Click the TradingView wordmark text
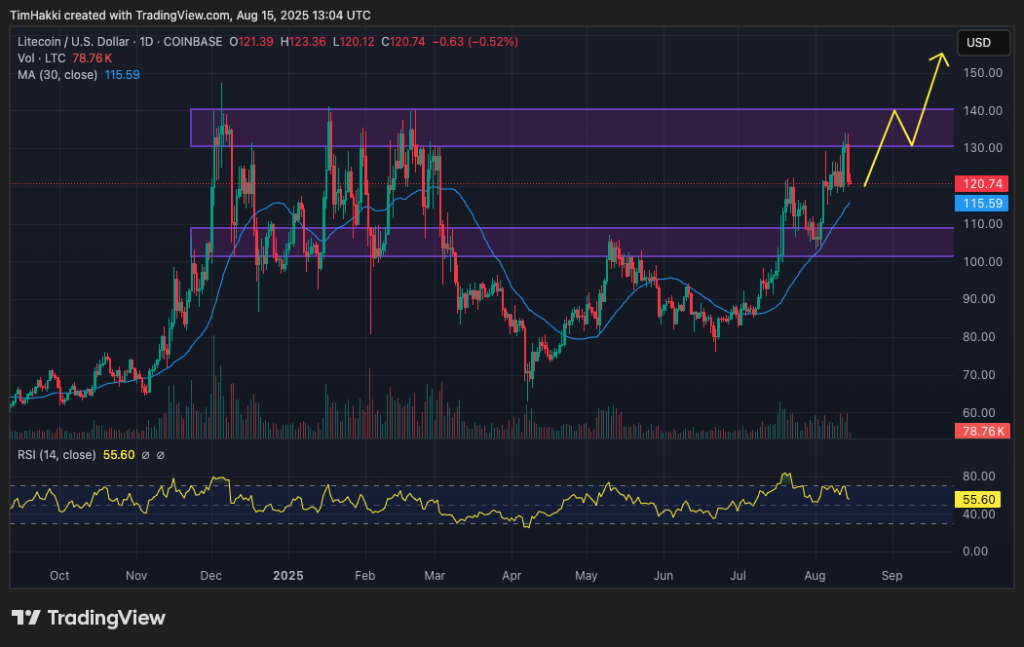This screenshot has height=647, width=1024. pos(107,619)
